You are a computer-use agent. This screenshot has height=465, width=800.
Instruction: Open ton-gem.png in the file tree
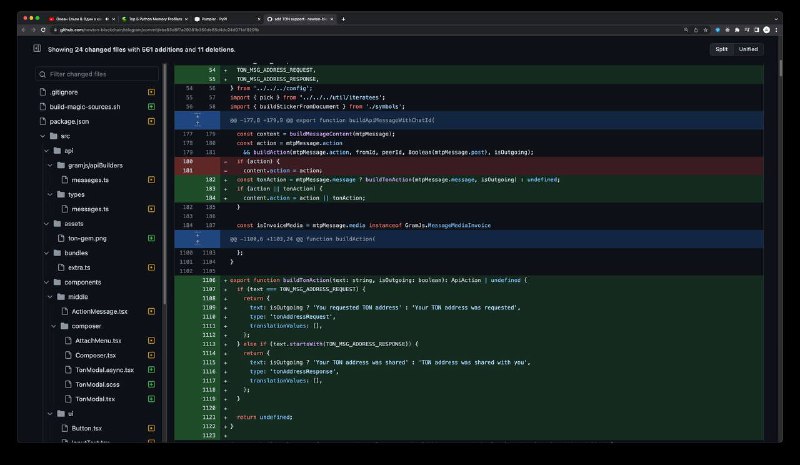(87, 238)
